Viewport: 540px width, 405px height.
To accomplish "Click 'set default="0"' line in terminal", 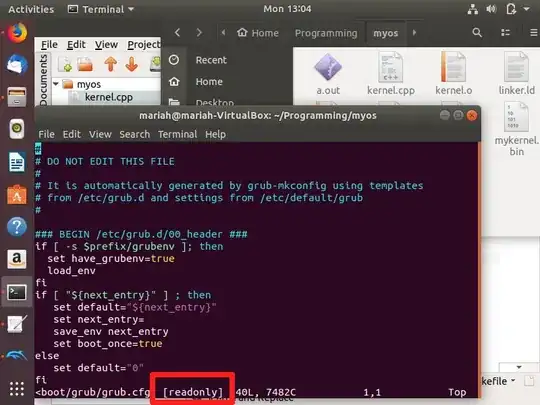I will (x=98, y=368).
